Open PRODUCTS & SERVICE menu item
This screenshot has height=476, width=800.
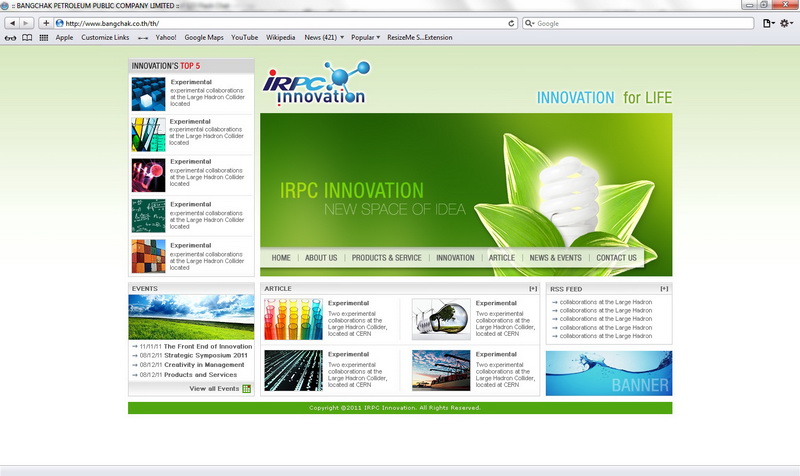coord(386,258)
